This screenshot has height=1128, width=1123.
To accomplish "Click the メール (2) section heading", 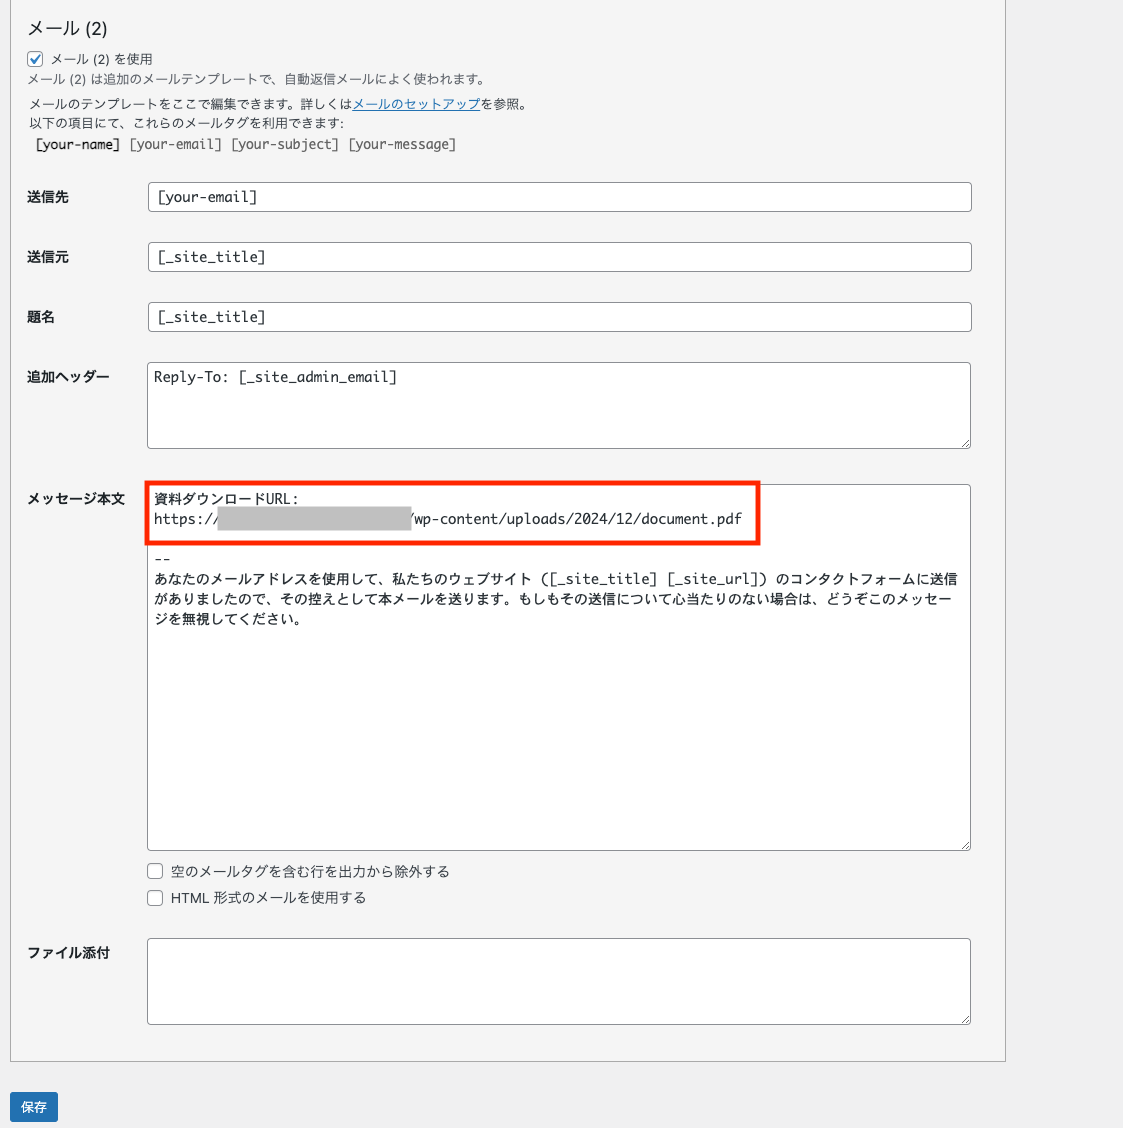I will pos(67,28).
